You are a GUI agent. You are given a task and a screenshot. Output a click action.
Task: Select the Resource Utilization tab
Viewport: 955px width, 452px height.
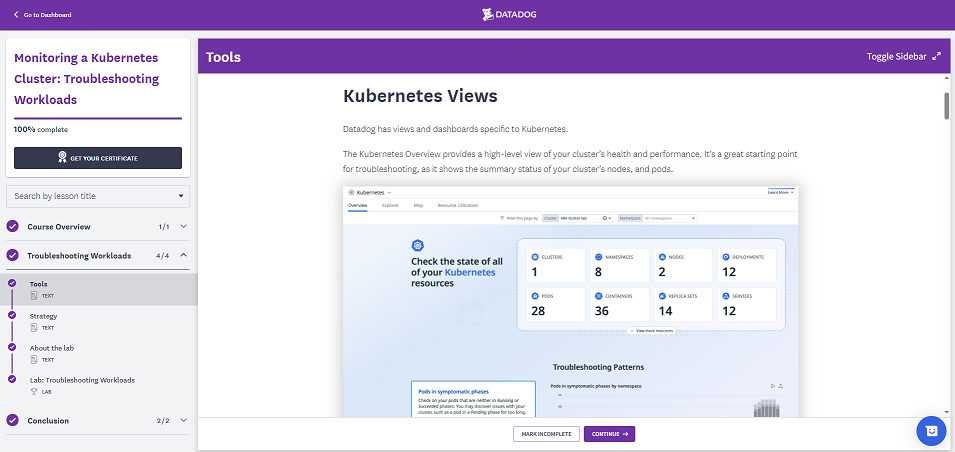(x=457, y=205)
